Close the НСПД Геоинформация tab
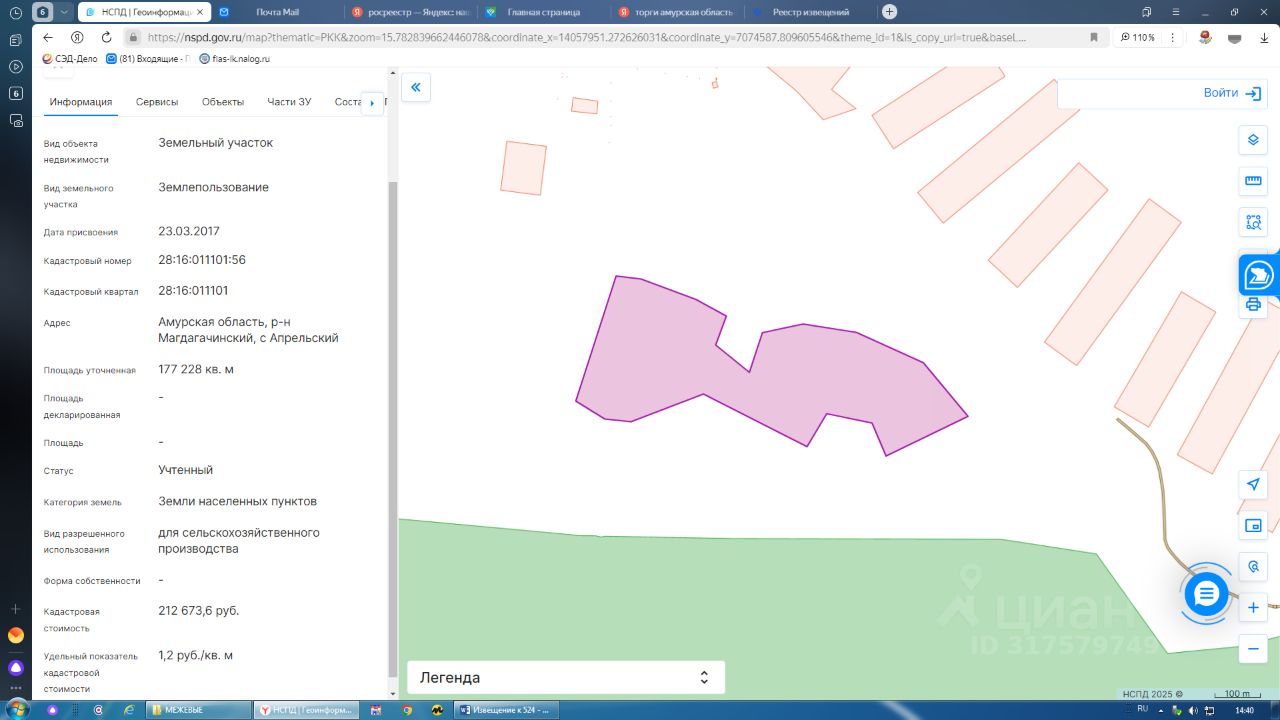This screenshot has width=1280, height=720. pos(201,12)
